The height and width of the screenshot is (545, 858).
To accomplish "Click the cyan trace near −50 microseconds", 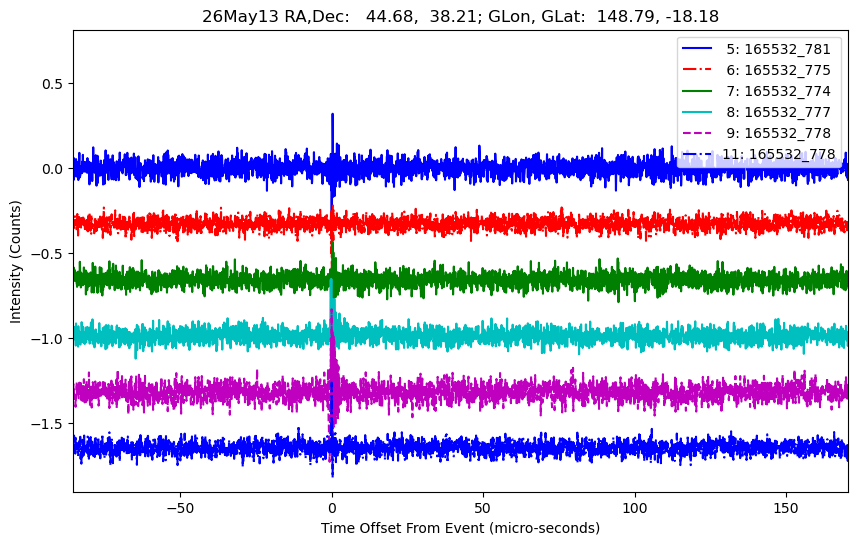I will coord(180,334).
